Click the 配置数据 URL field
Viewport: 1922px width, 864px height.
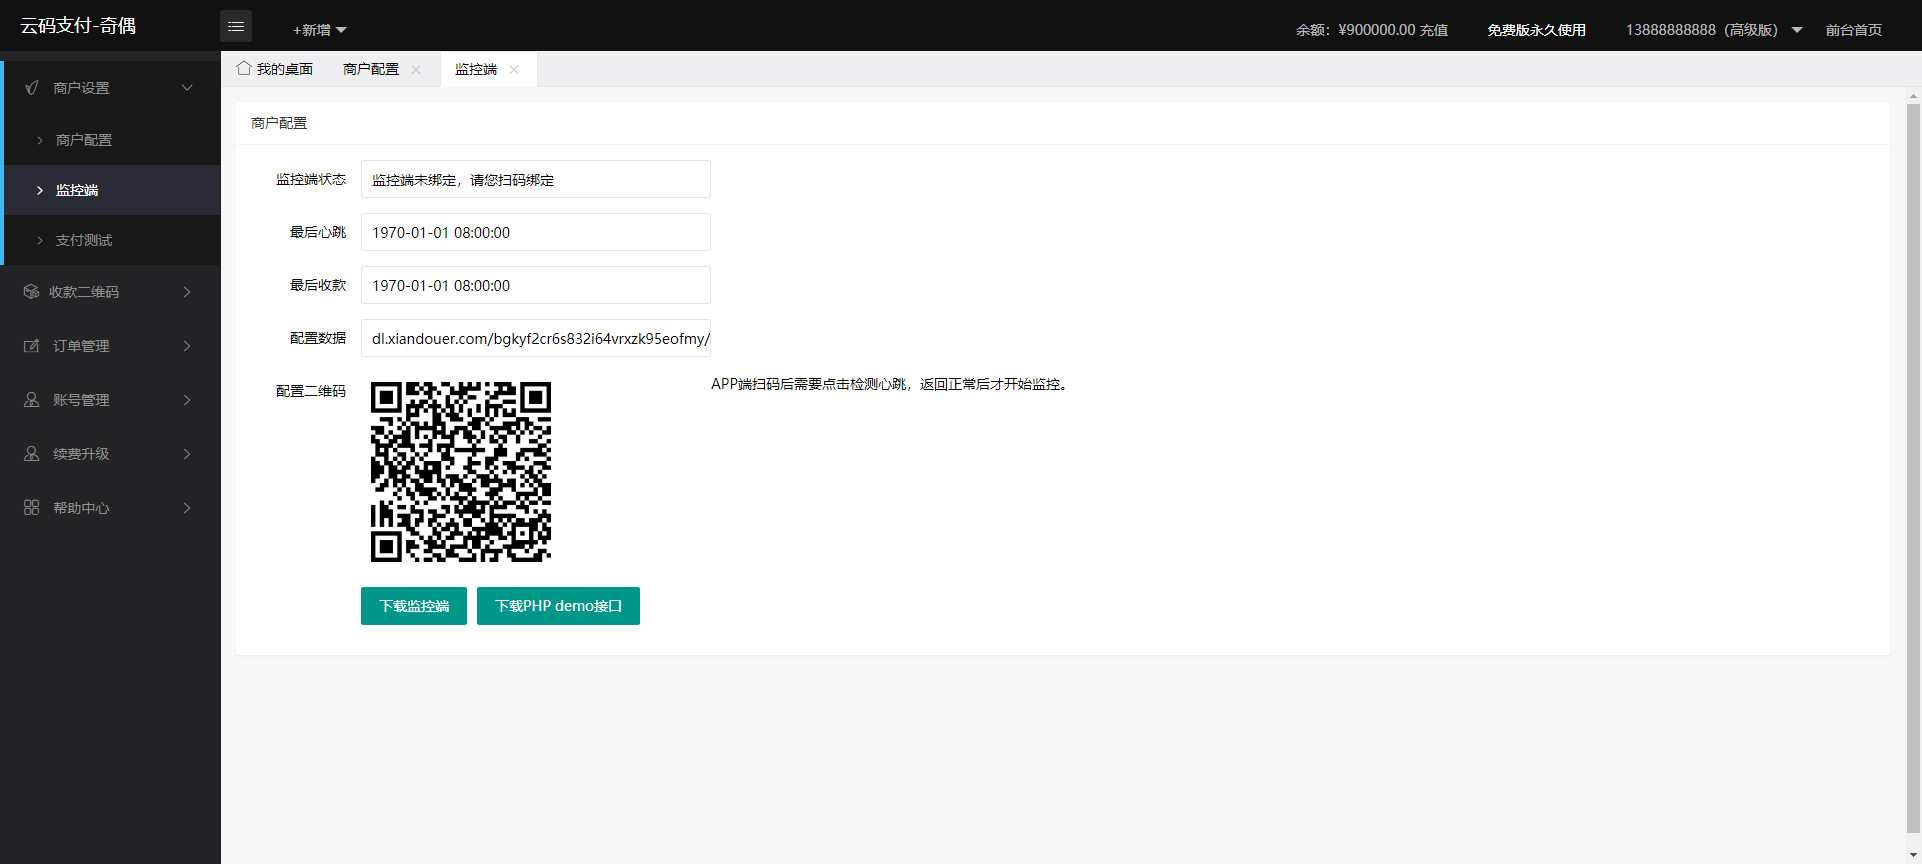click(x=536, y=338)
